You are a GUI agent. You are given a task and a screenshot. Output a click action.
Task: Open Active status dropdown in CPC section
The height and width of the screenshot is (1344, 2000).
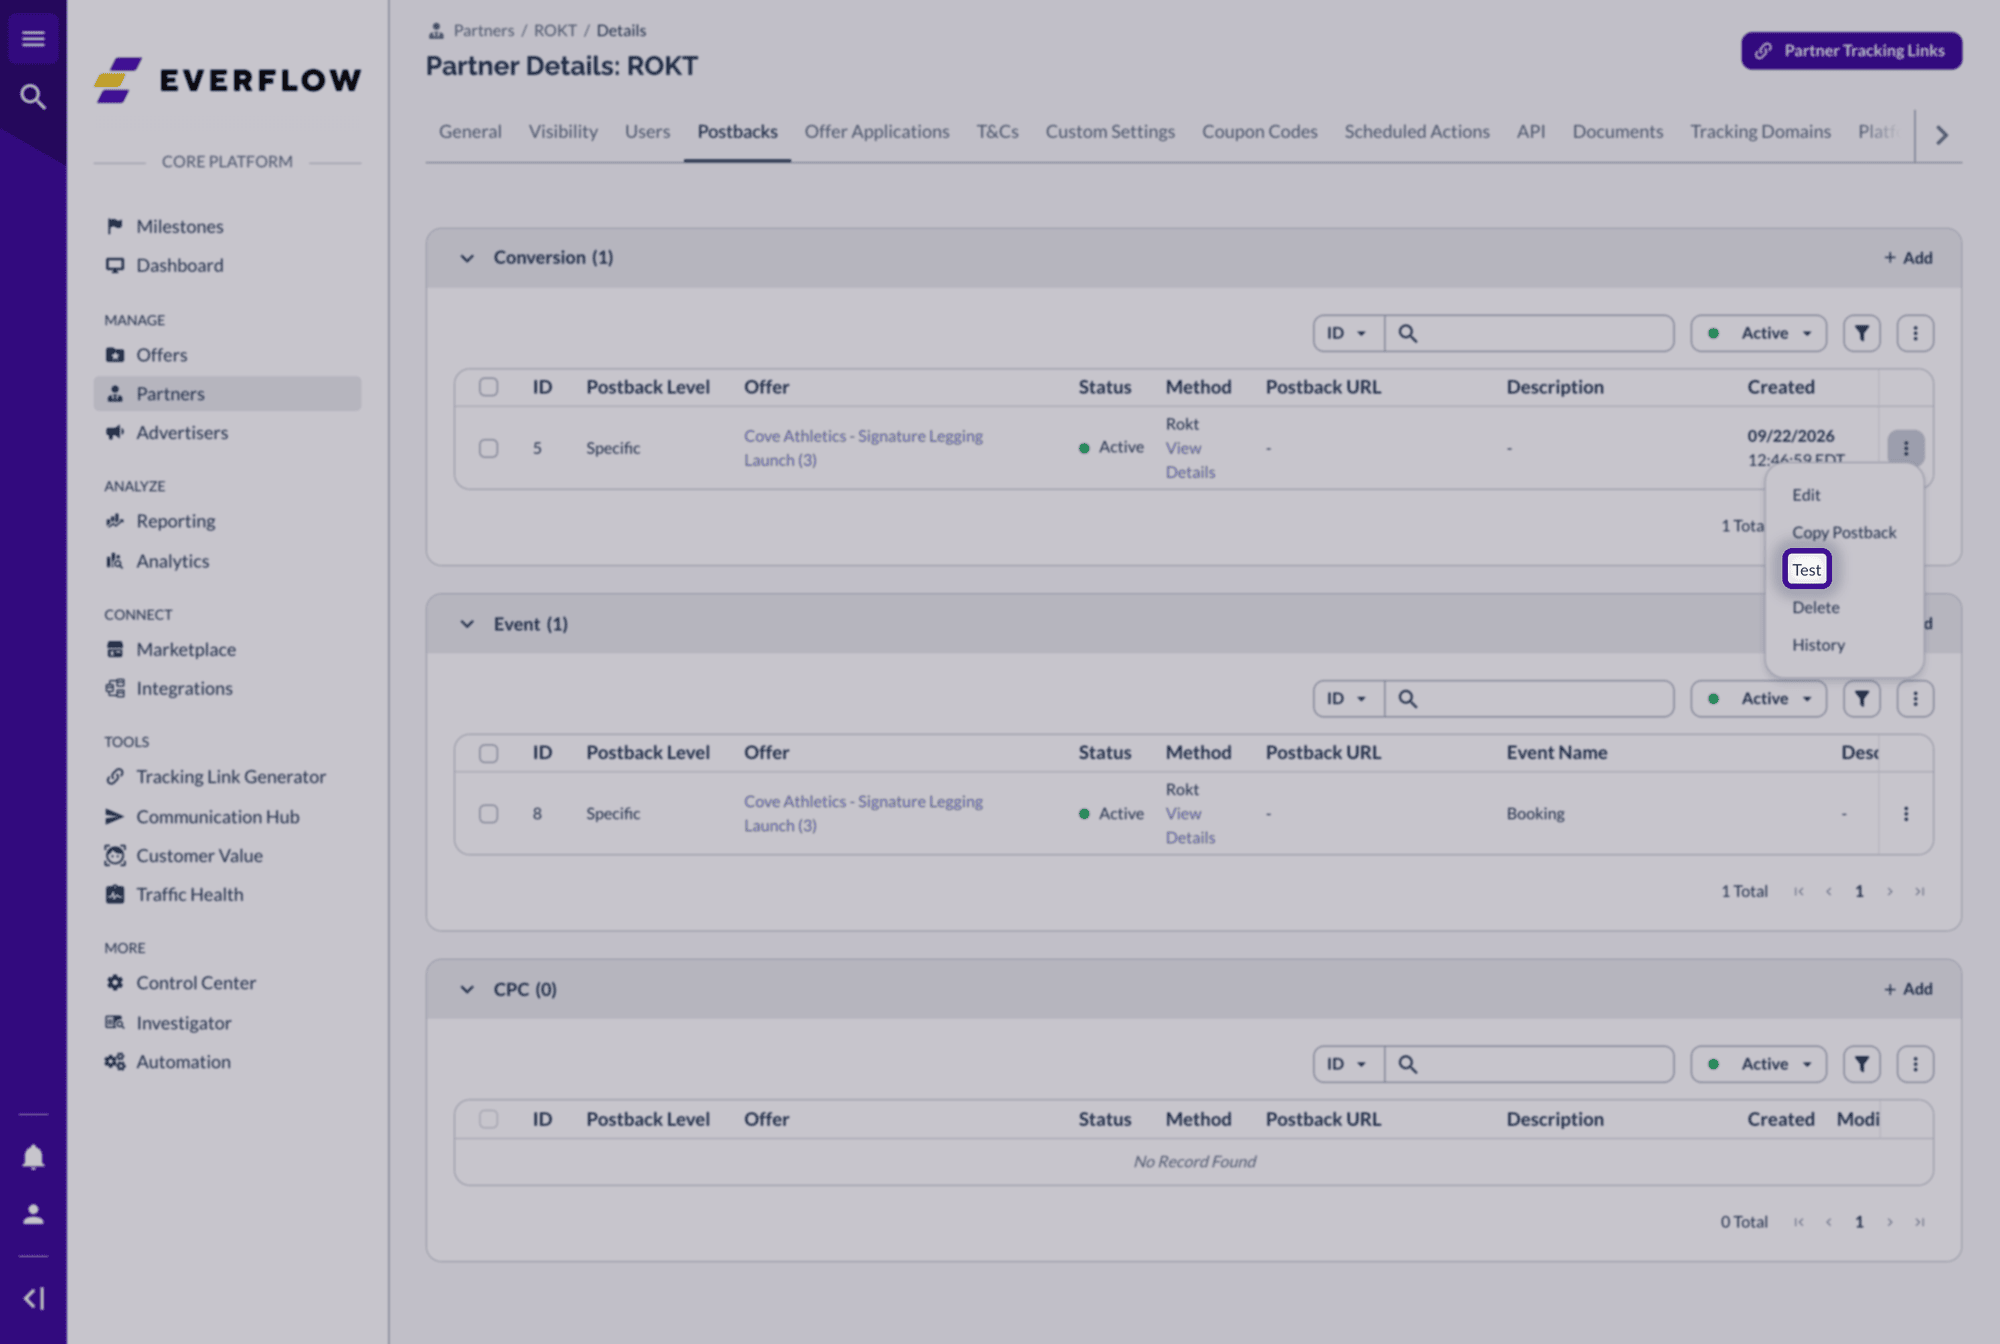[1758, 1064]
